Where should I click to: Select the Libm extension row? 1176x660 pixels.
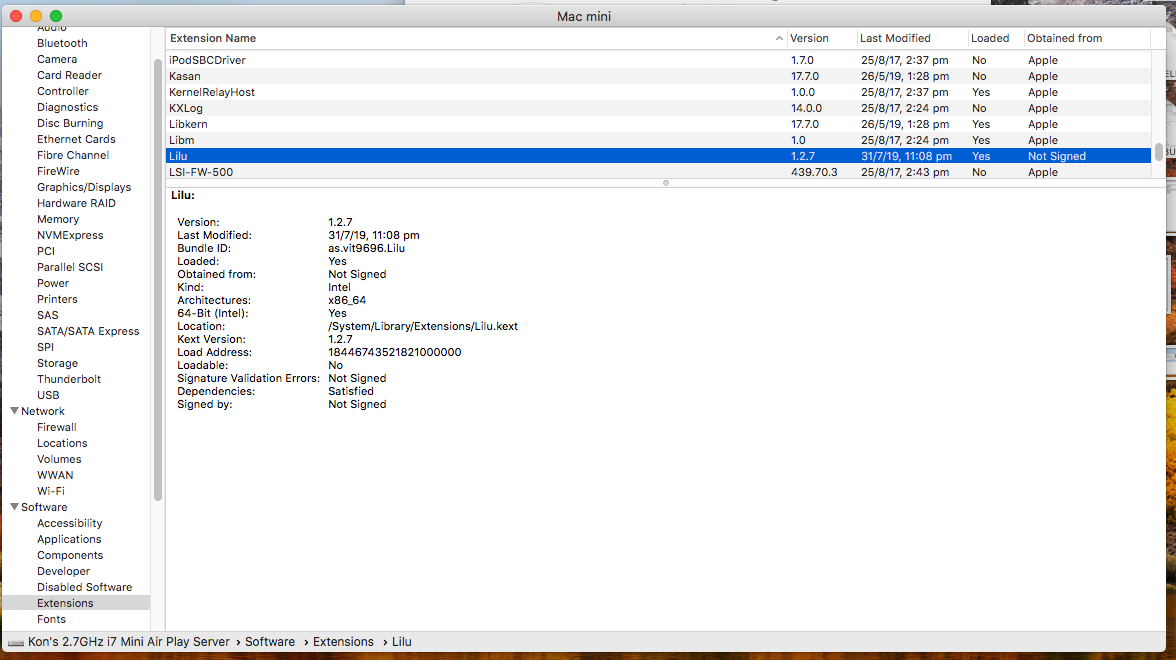[658, 140]
